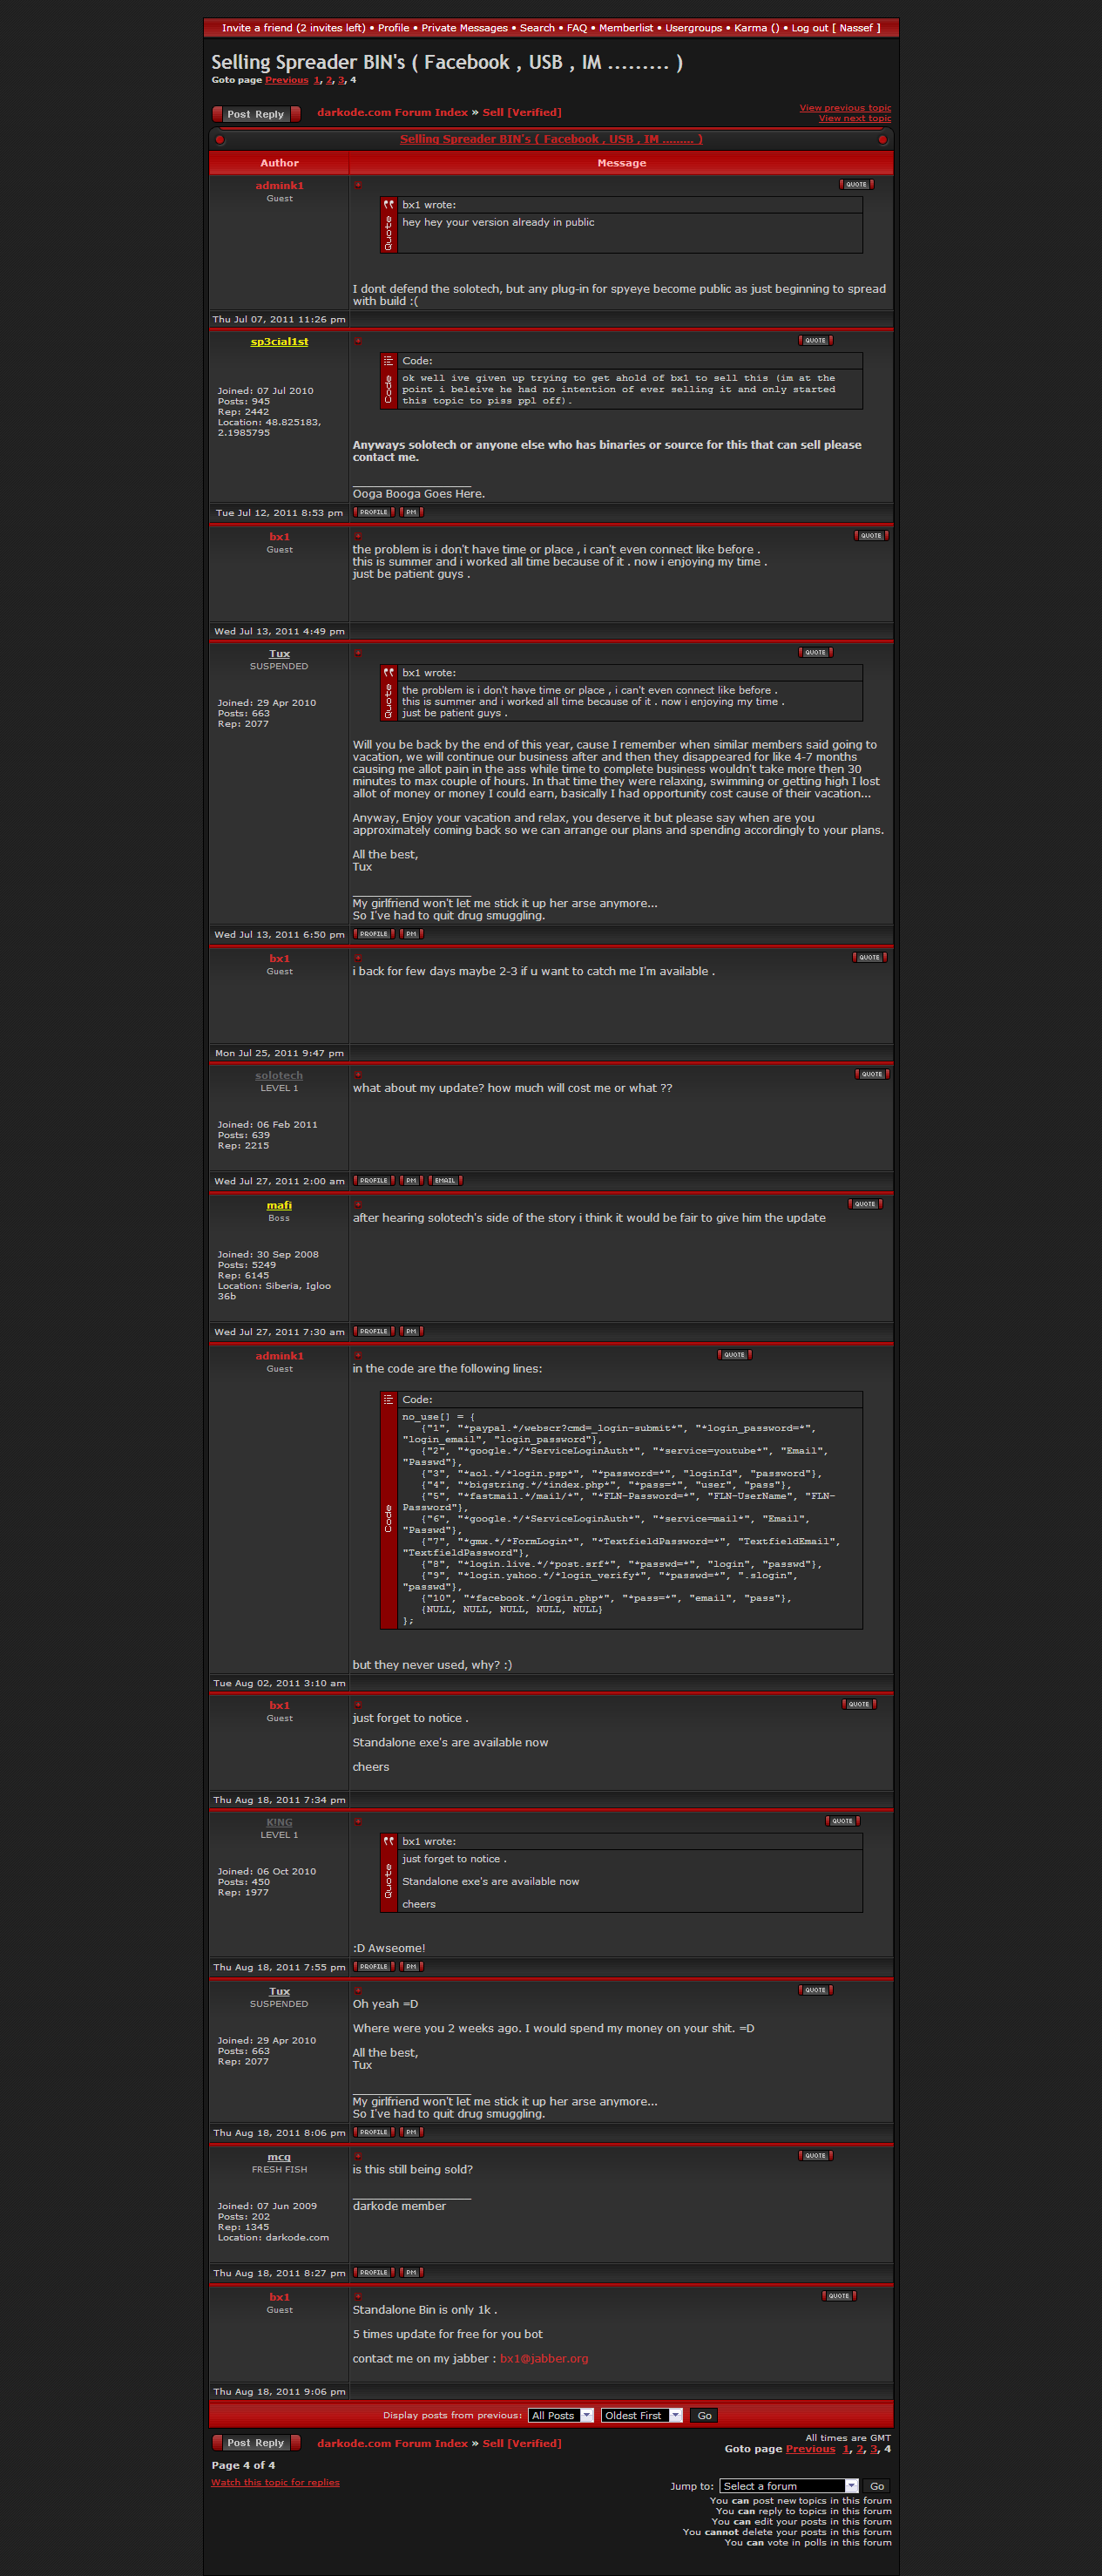This screenshot has height=2576, width=1102.
Task: Open Memberlist from the top menu
Action: pyautogui.click(x=625, y=28)
